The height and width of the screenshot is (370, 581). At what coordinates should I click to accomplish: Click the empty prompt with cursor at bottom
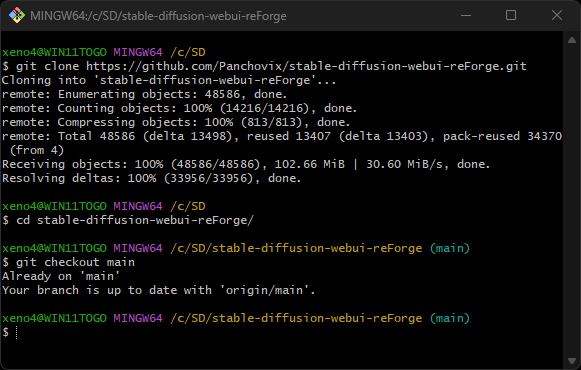pos(10,332)
